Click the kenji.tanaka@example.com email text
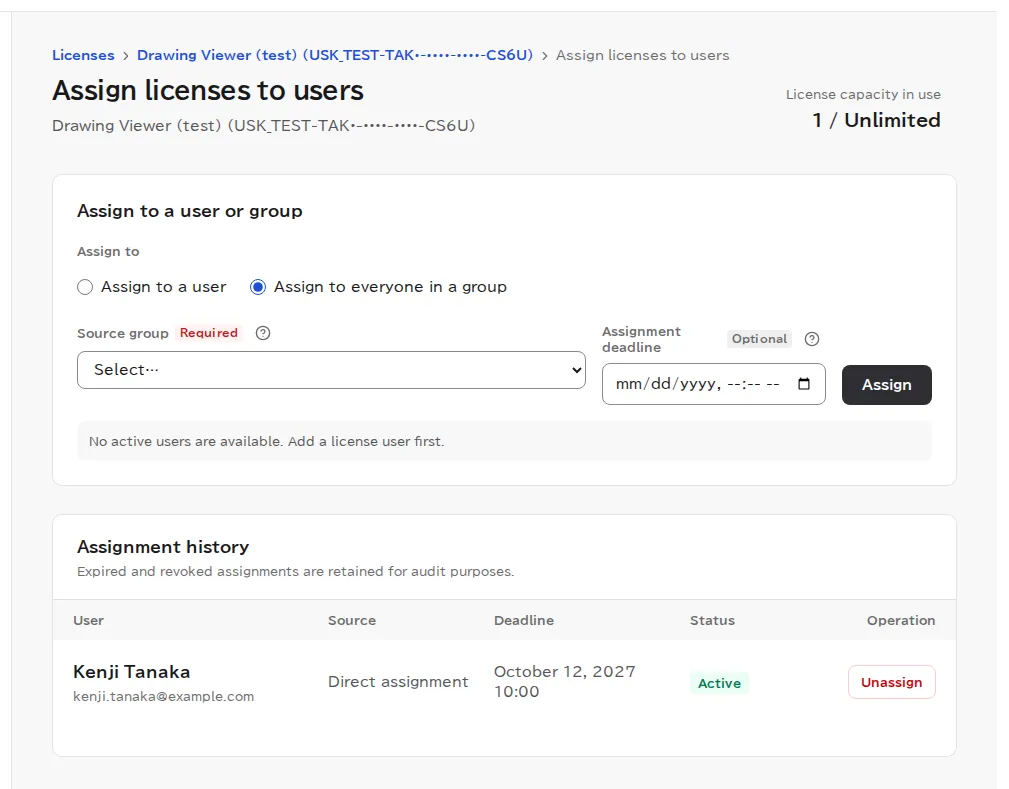Image resolution: width=1009 pixels, height=789 pixels. tap(163, 696)
